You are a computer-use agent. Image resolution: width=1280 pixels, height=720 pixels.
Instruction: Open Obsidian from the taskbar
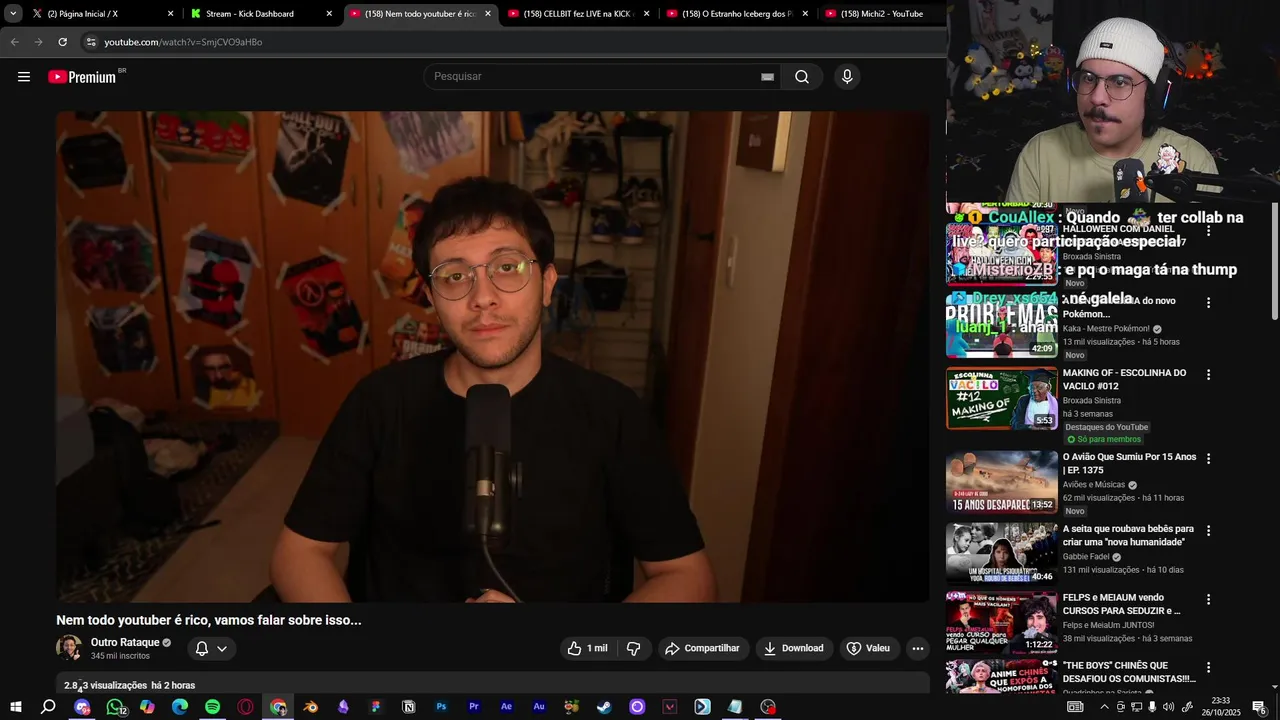click(x=344, y=707)
